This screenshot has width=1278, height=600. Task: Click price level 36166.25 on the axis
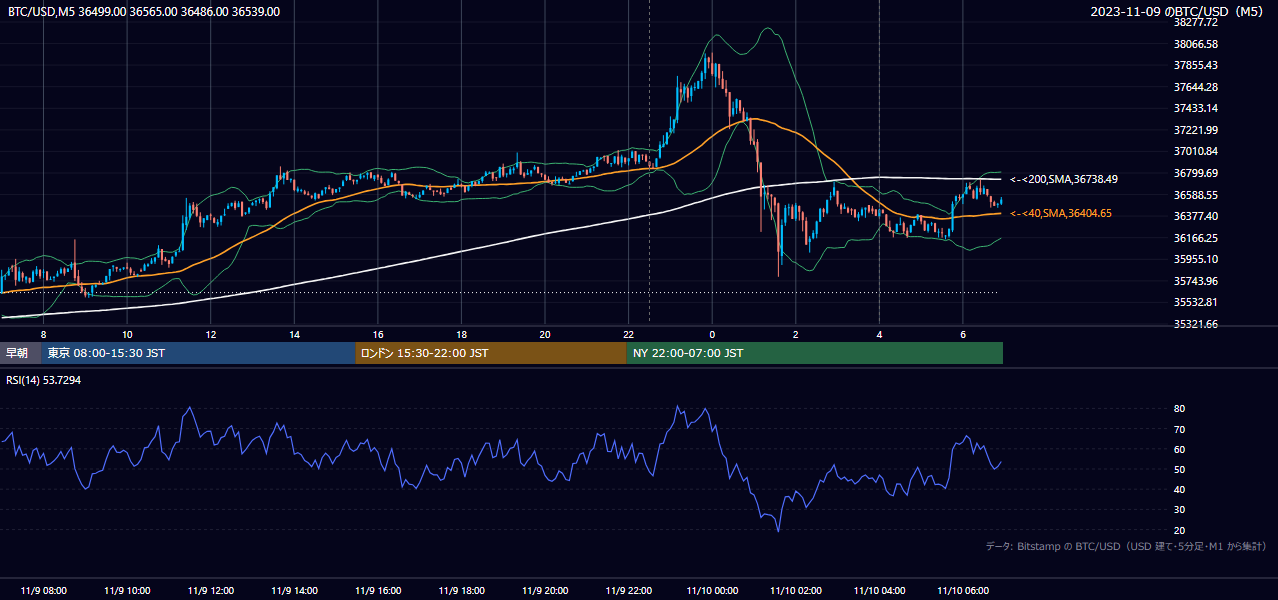(x=1195, y=238)
